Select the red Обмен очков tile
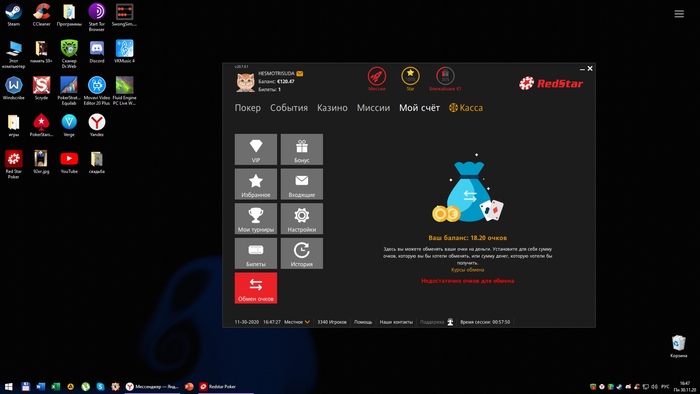The height and width of the screenshot is (394, 700). (256, 288)
